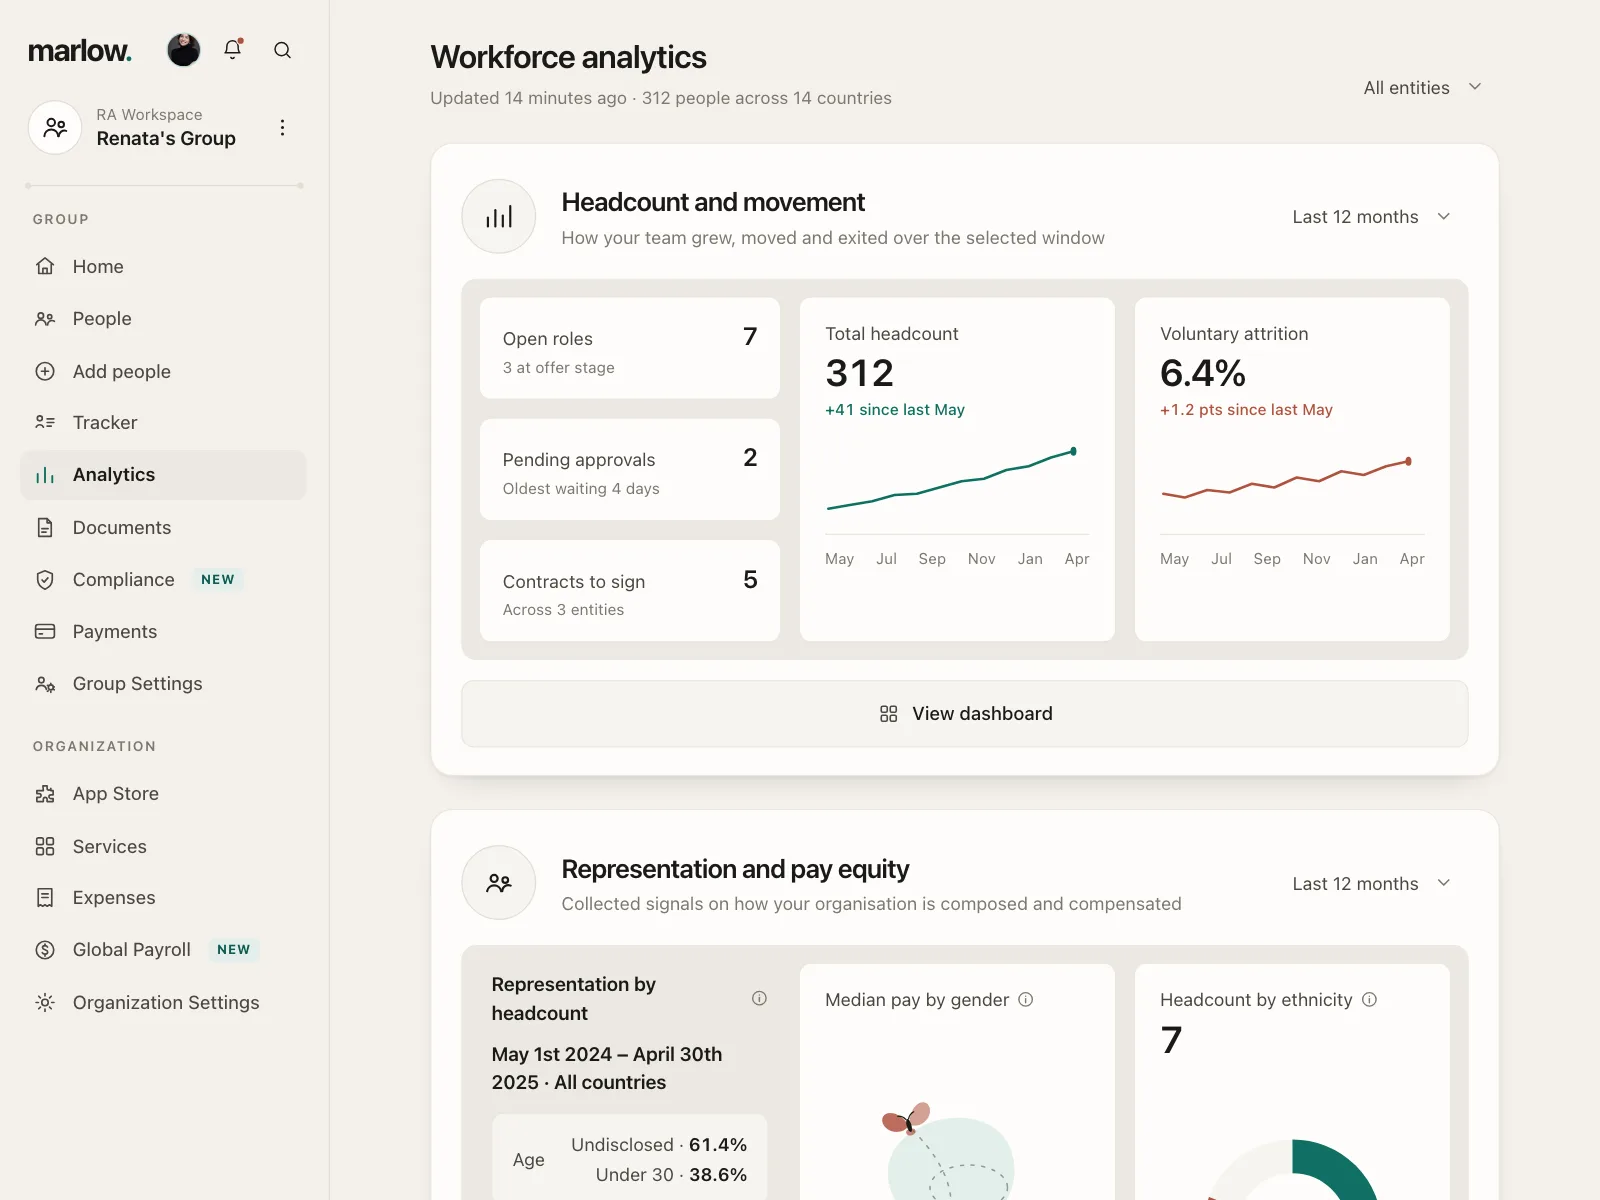The image size is (1600, 1200).
Task: Click 'Undisclosed · 61.4%' age value
Action: point(659,1145)
